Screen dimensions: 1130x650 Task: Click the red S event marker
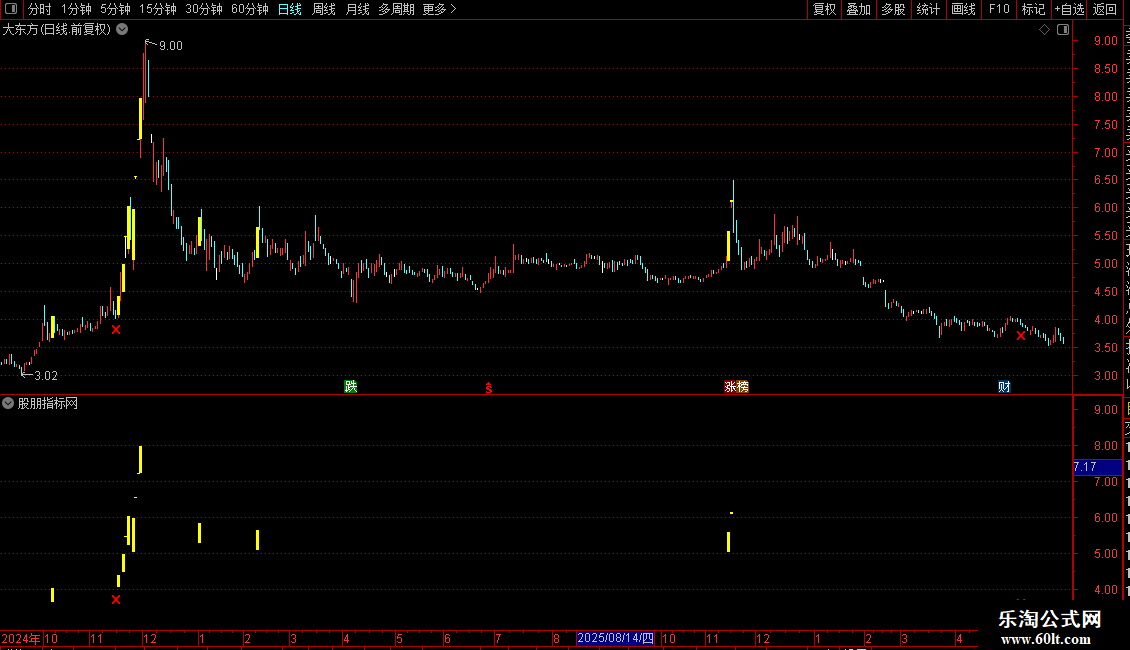(x=489, y=388)
